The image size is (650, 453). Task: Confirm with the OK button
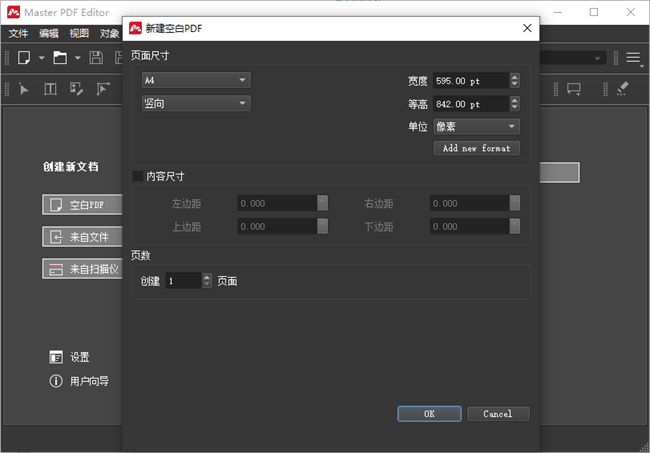coord(429,414)
